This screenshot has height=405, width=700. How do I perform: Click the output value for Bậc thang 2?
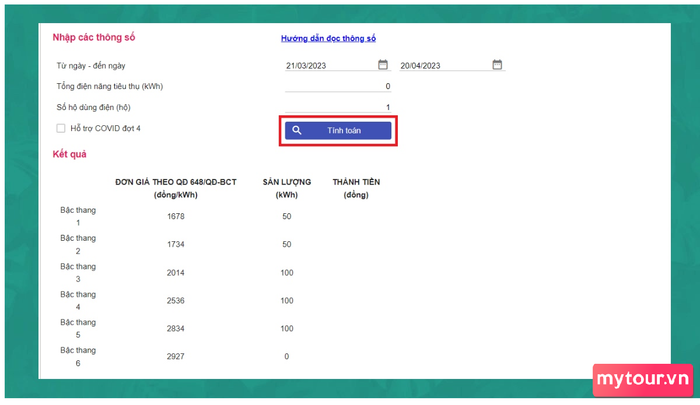pyautogui.click(x=287, y=244)
